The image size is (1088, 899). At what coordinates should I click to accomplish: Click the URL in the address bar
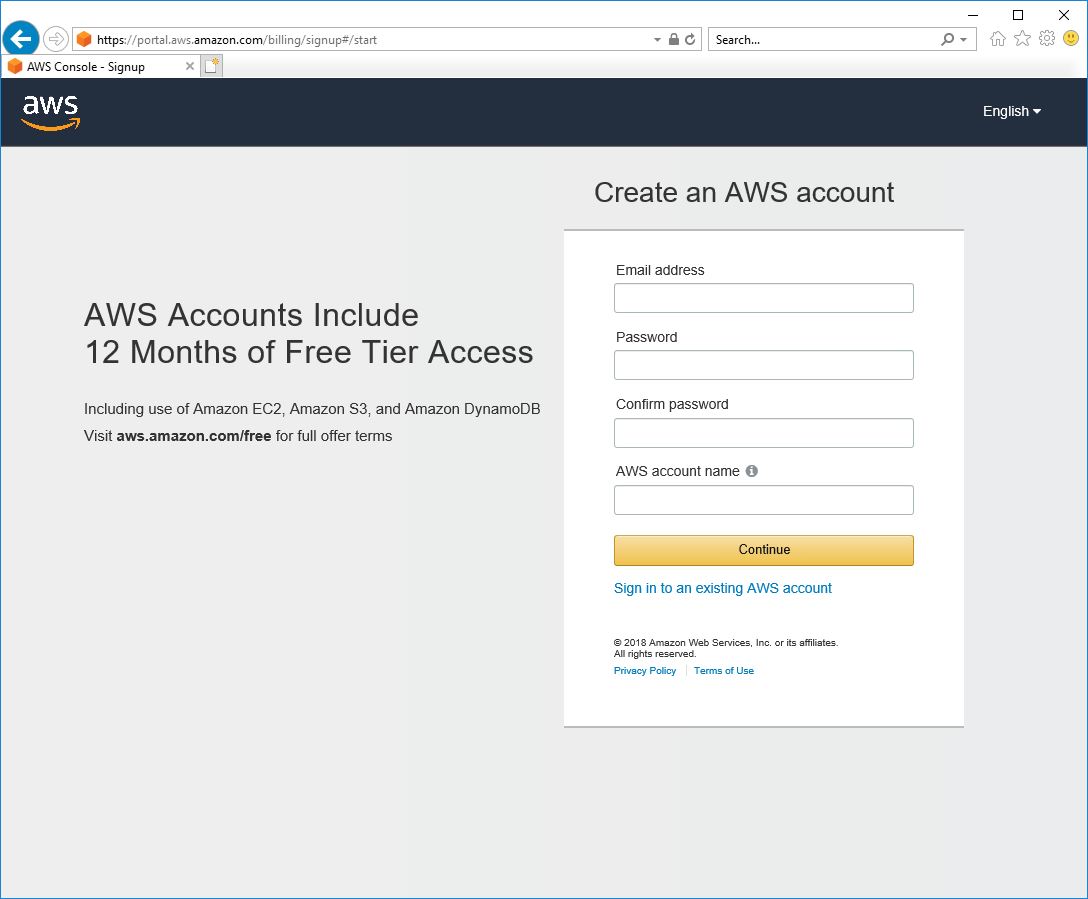point(237,40)
